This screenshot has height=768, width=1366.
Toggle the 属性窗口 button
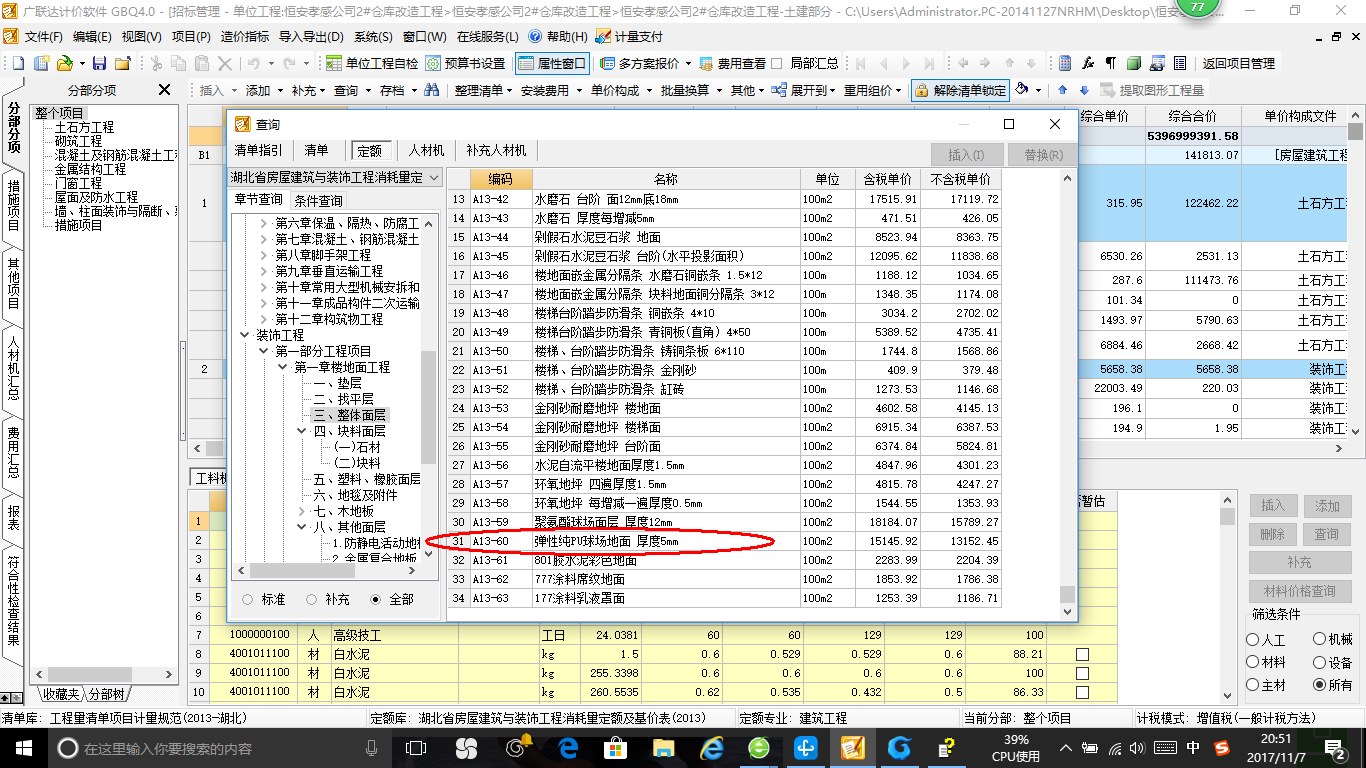pos(552,63)
